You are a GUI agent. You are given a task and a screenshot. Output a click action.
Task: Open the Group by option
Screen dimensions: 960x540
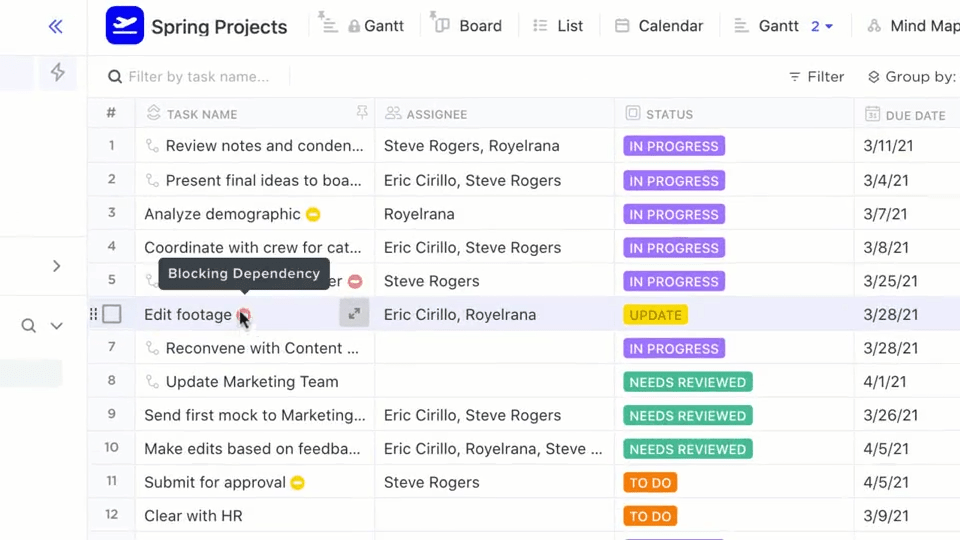tap(912, 77)
